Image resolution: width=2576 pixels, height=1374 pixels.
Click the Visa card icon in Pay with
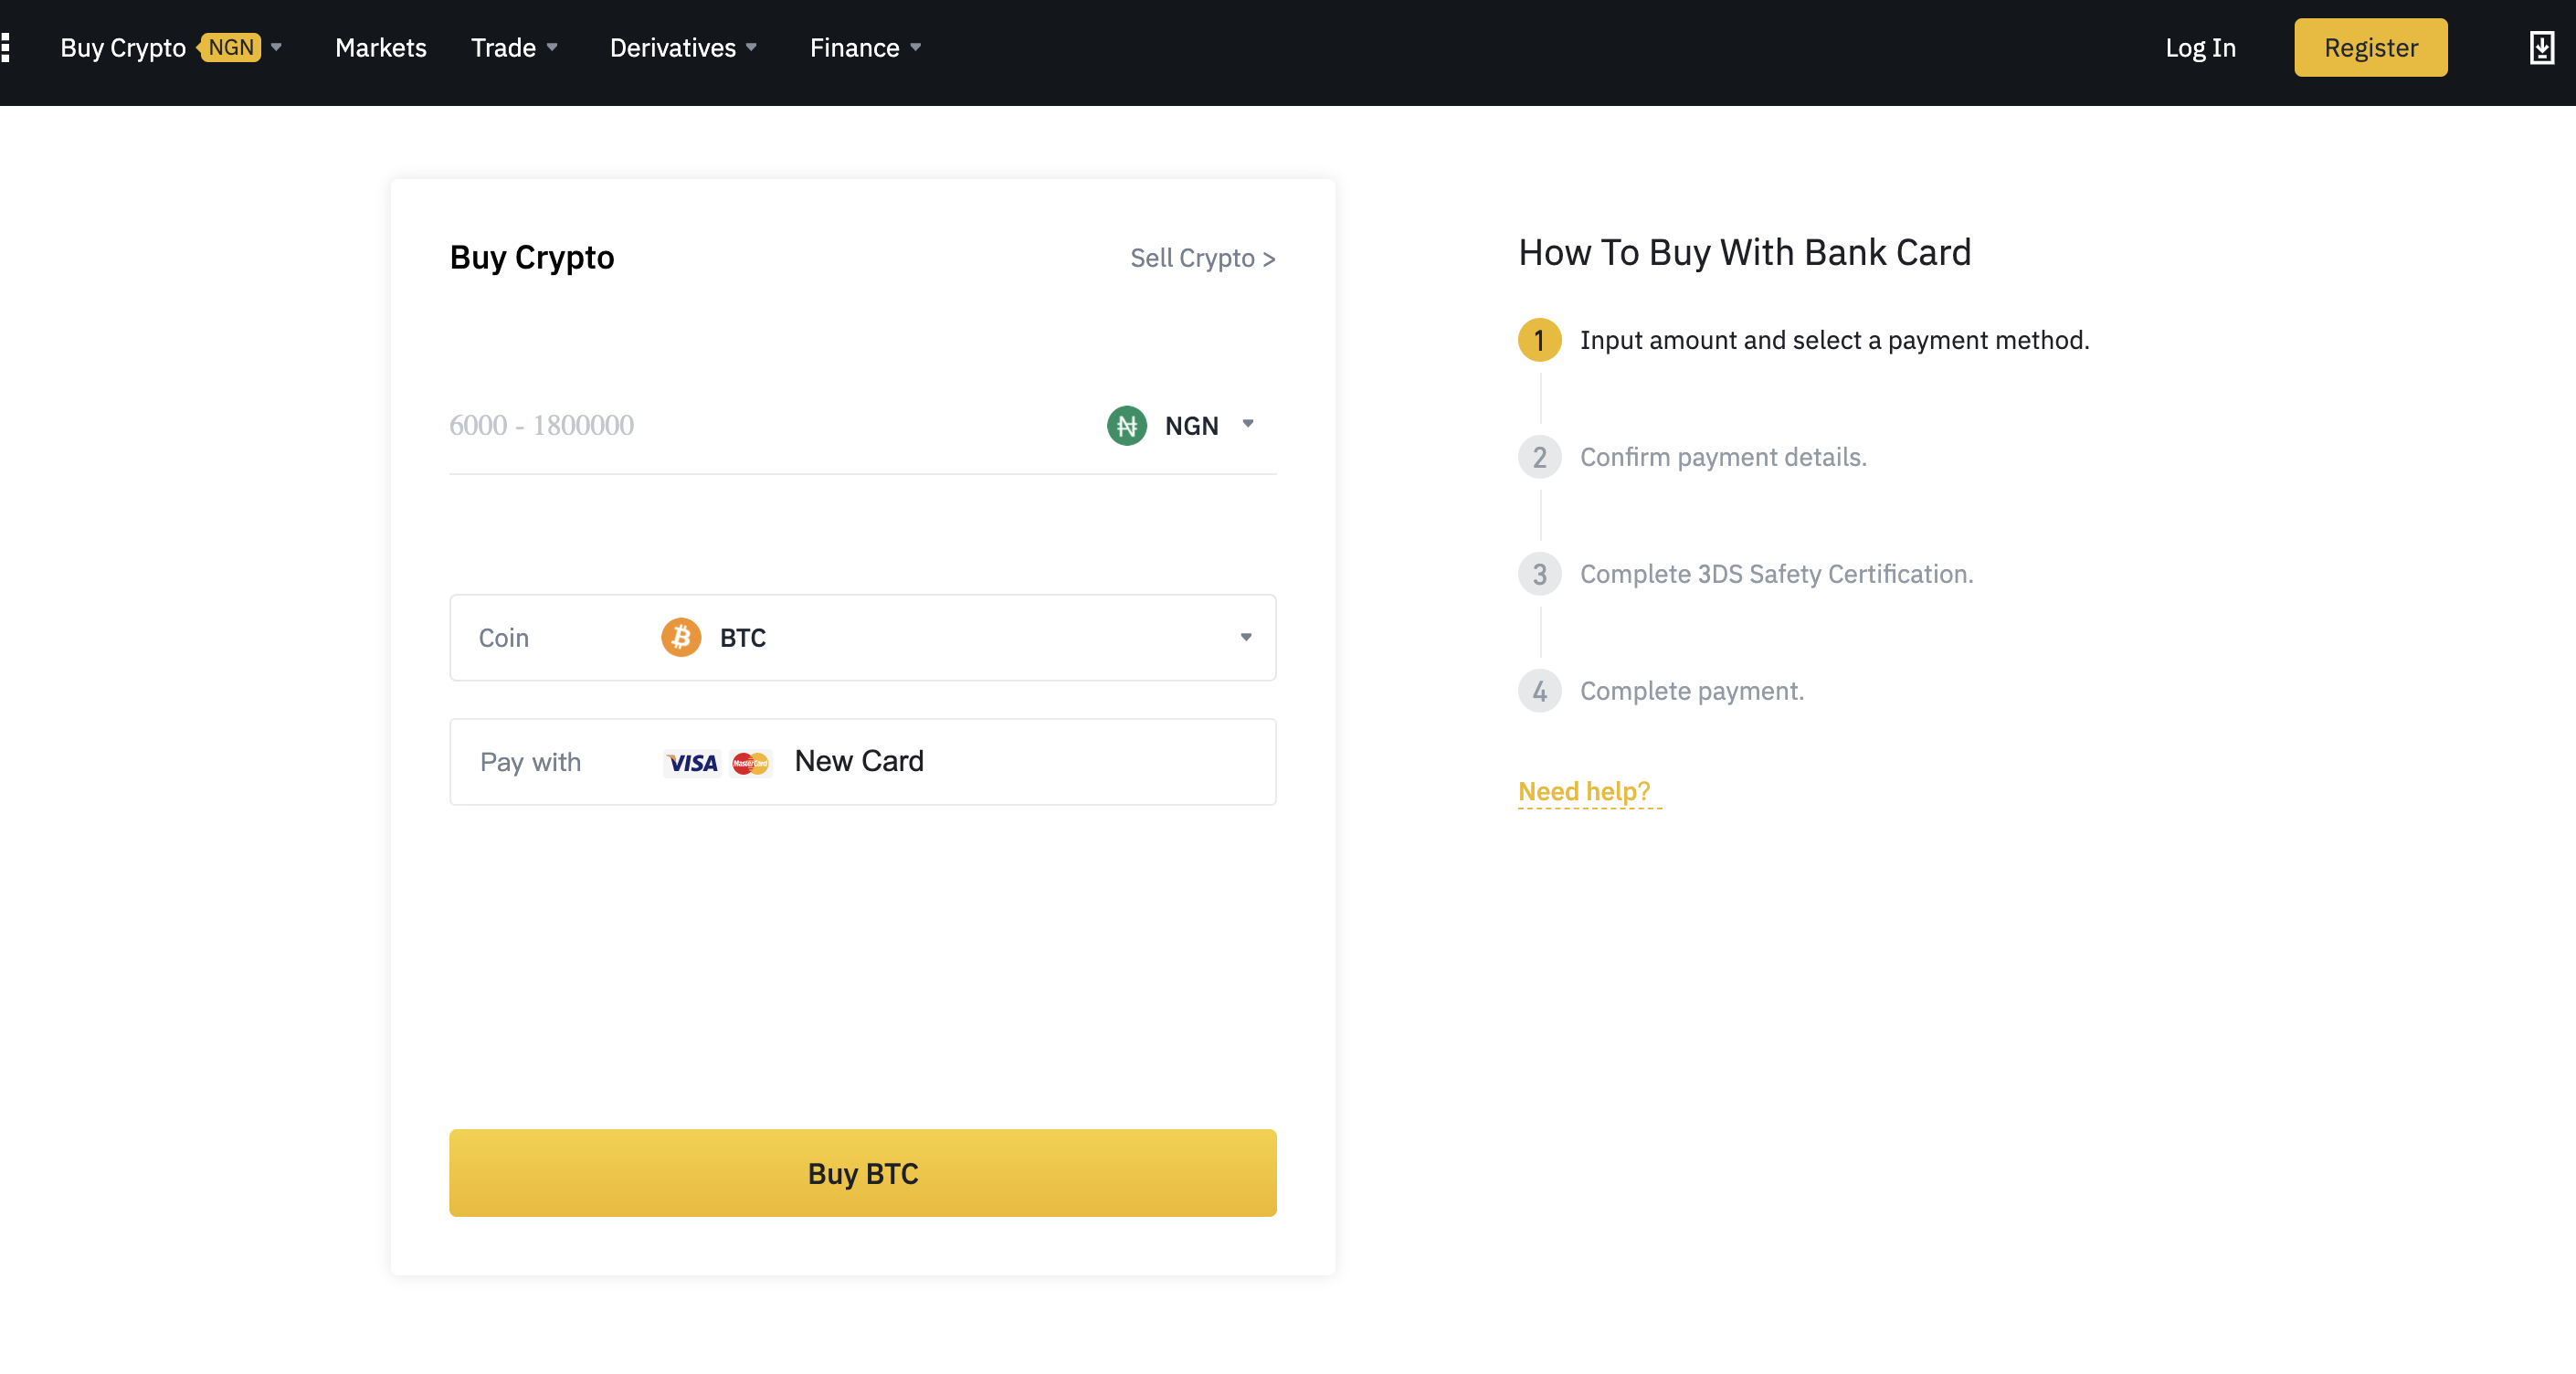click(x=690, y=762)
